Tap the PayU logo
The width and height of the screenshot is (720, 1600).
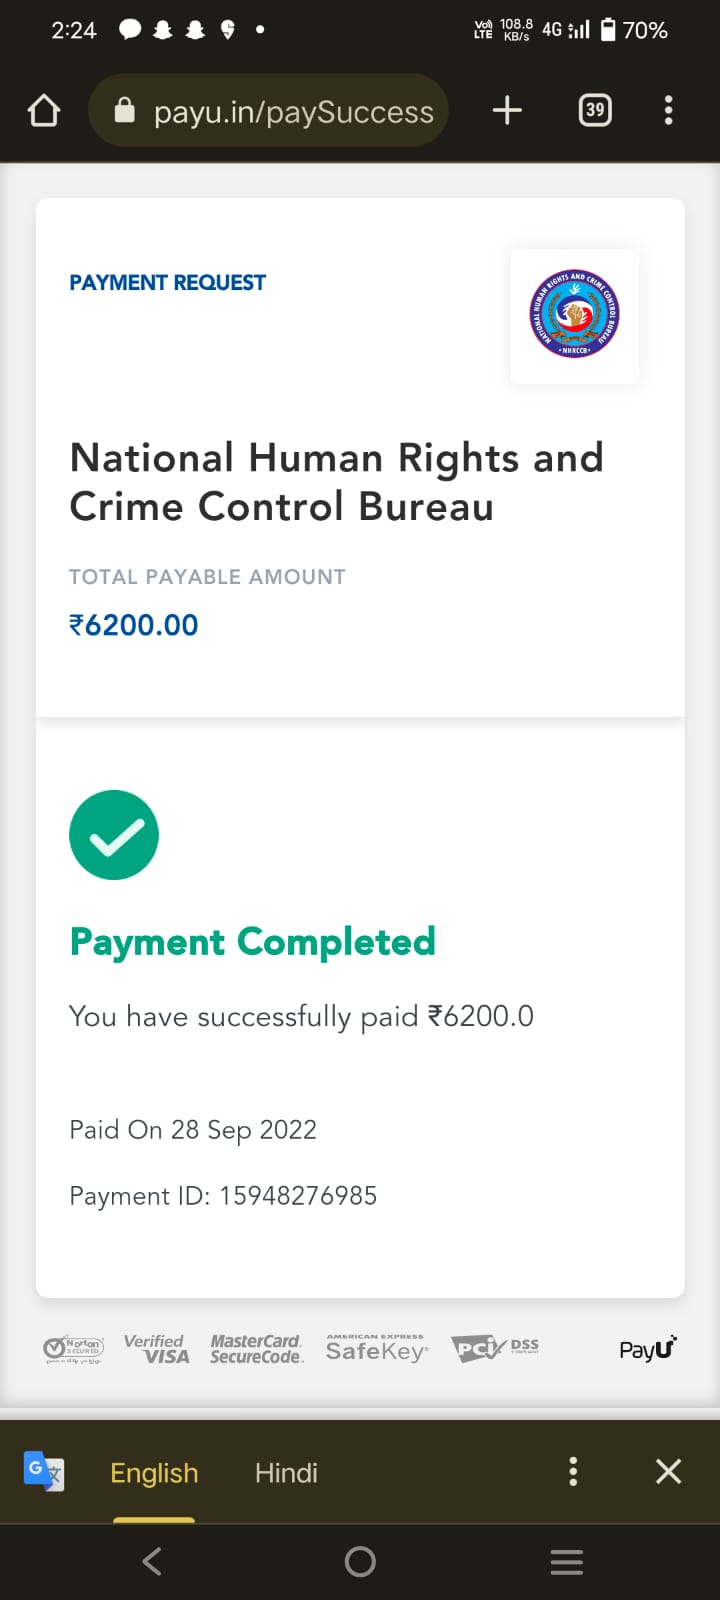click(647, 1349)
